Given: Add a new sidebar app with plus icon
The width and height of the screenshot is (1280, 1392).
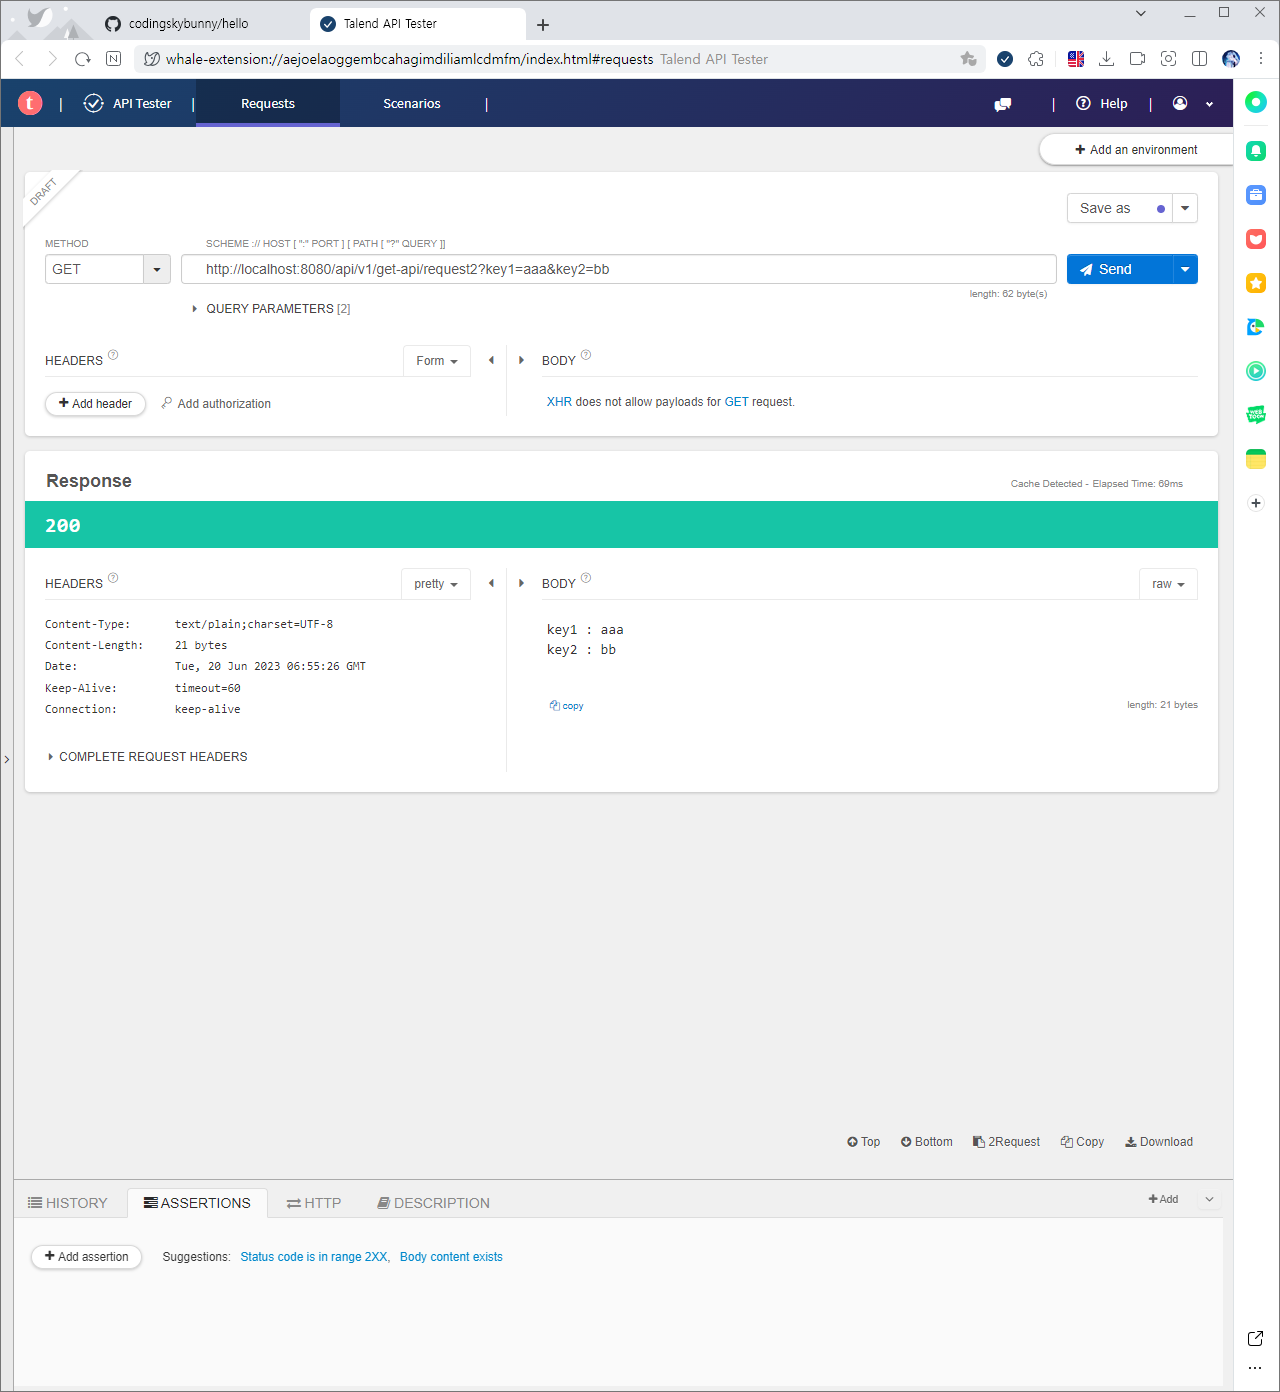Looking at the screenshot, I should 1256,503.
